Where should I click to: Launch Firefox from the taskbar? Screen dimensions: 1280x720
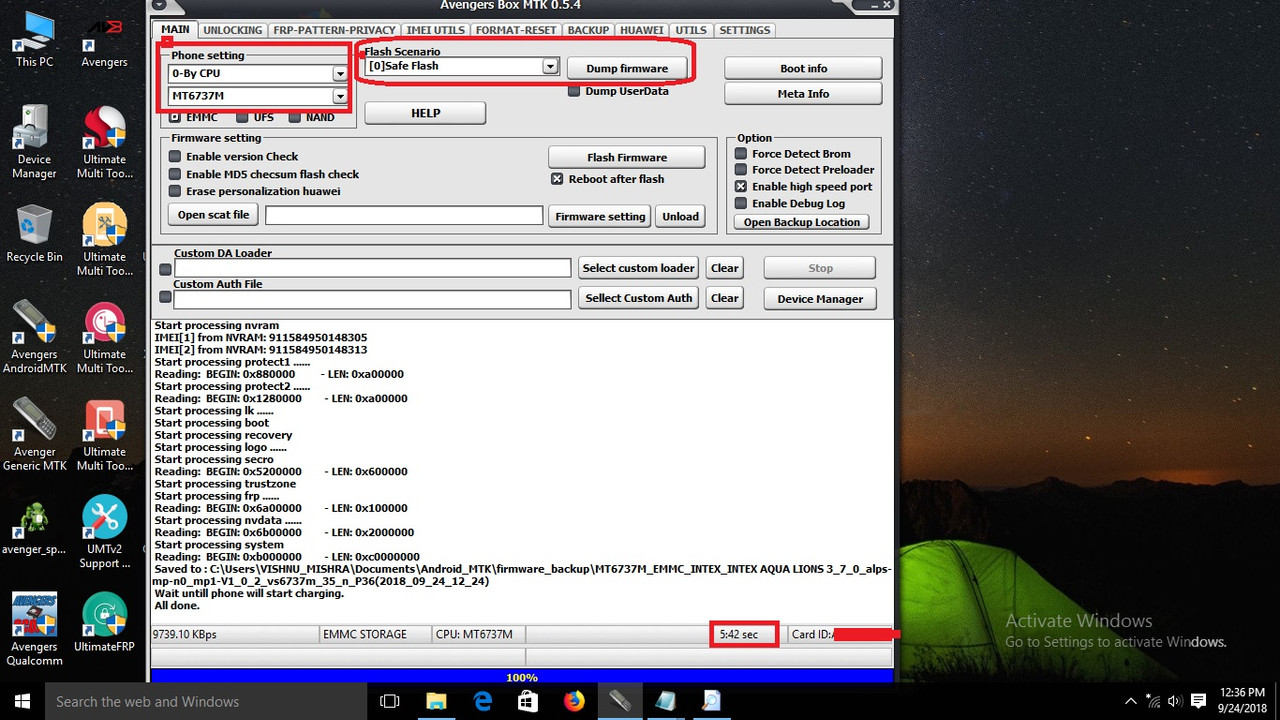click(x=574, y=701)
